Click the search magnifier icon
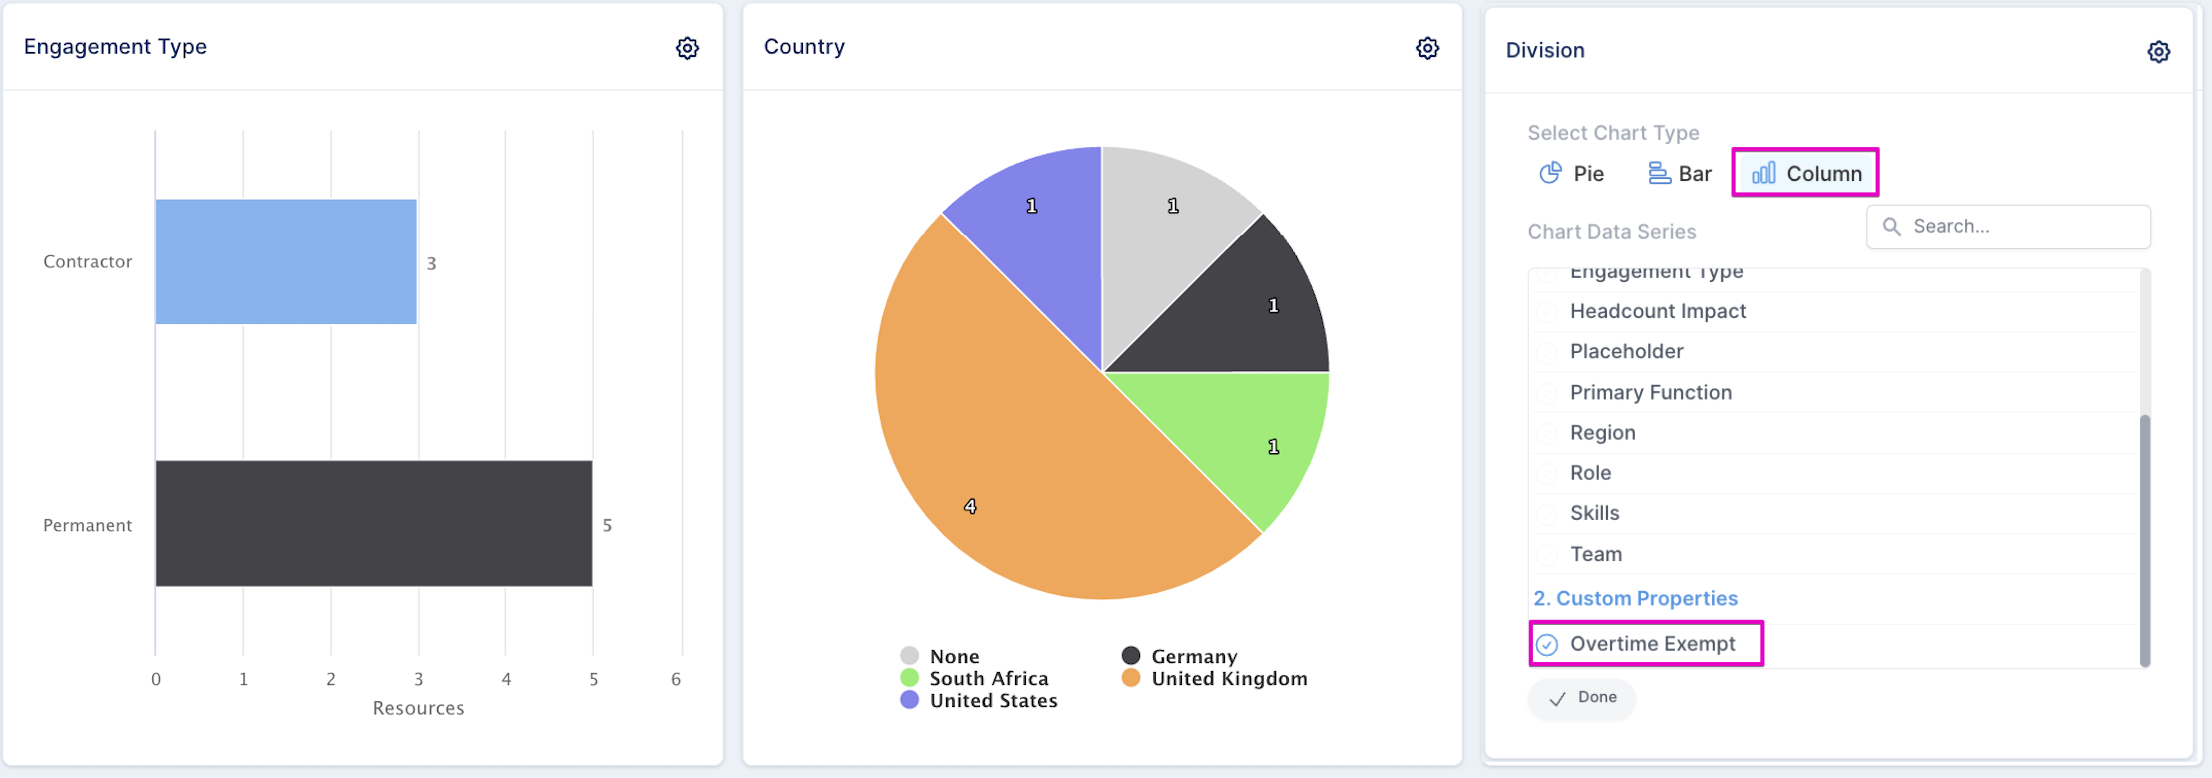 pos(1891,227)
